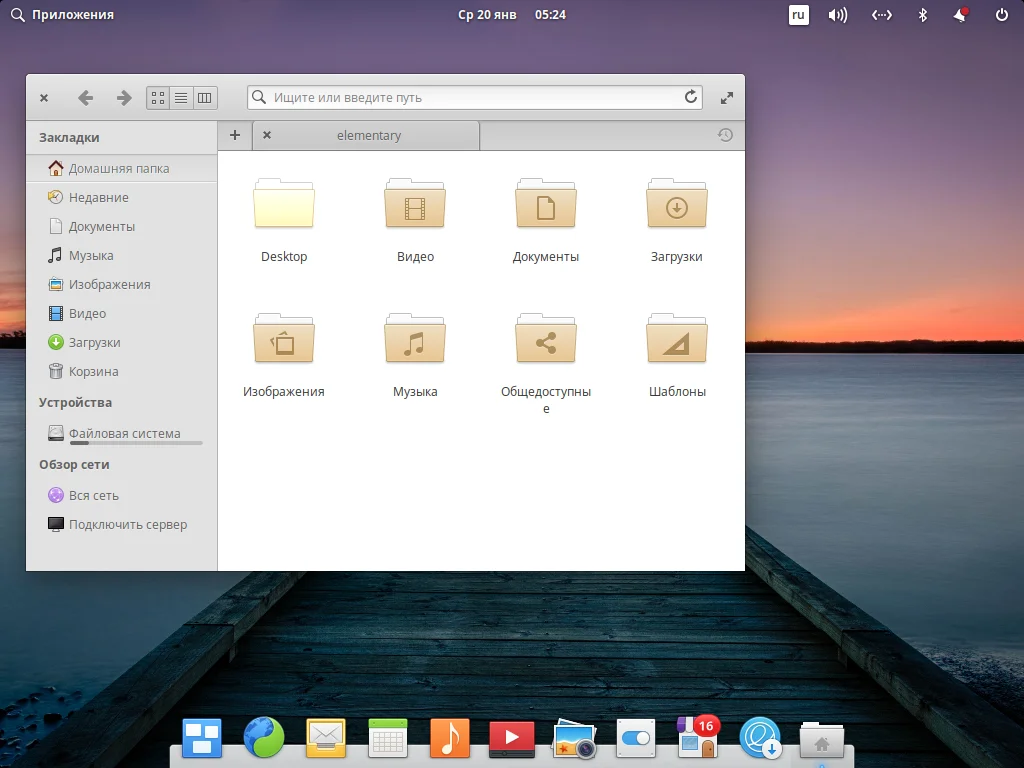
Task: Select the elementary tab
Action: click(x=368, y=135)
